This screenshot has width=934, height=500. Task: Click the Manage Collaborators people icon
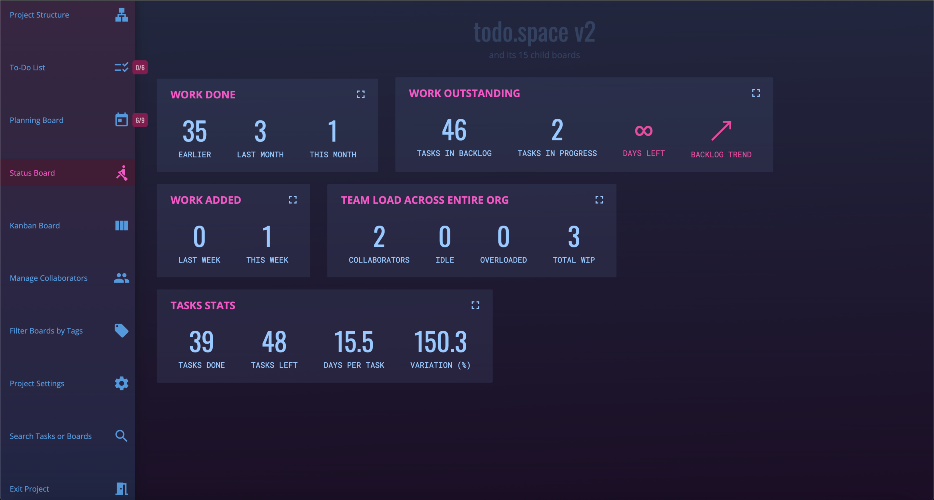pos(122,278)
